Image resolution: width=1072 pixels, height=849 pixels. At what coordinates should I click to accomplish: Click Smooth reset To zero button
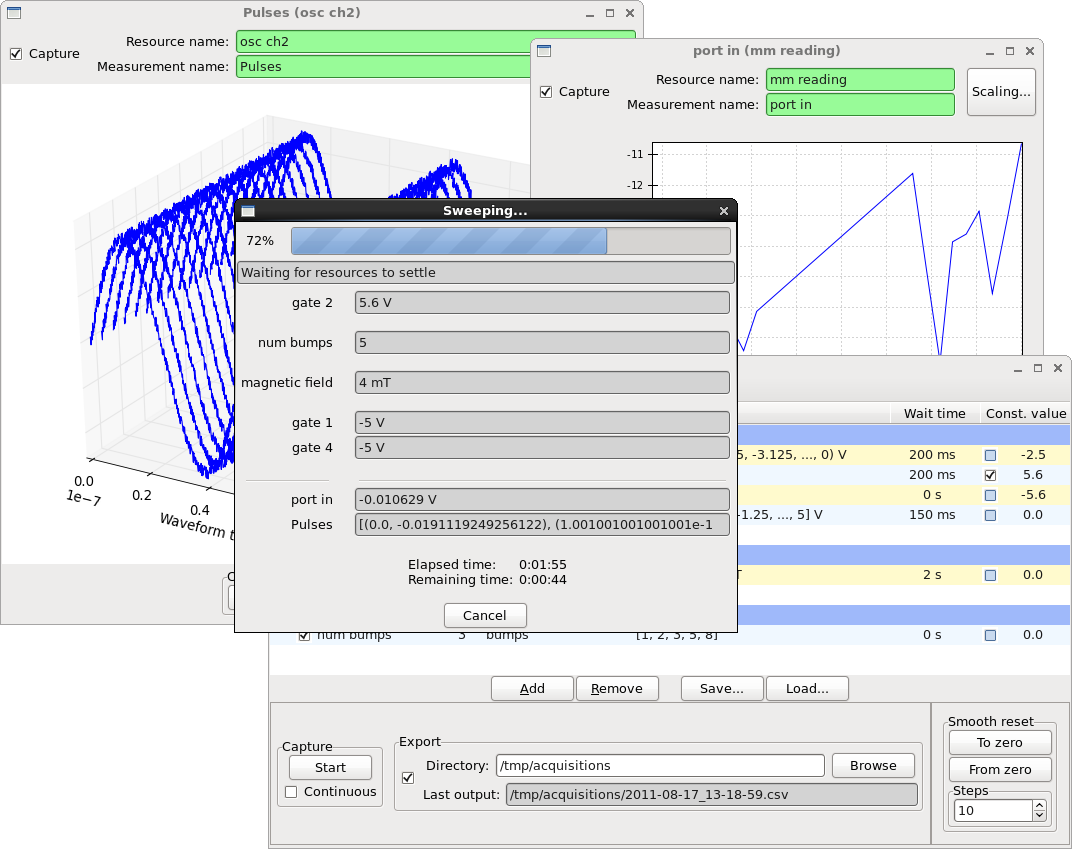(x=1000, y=742)
